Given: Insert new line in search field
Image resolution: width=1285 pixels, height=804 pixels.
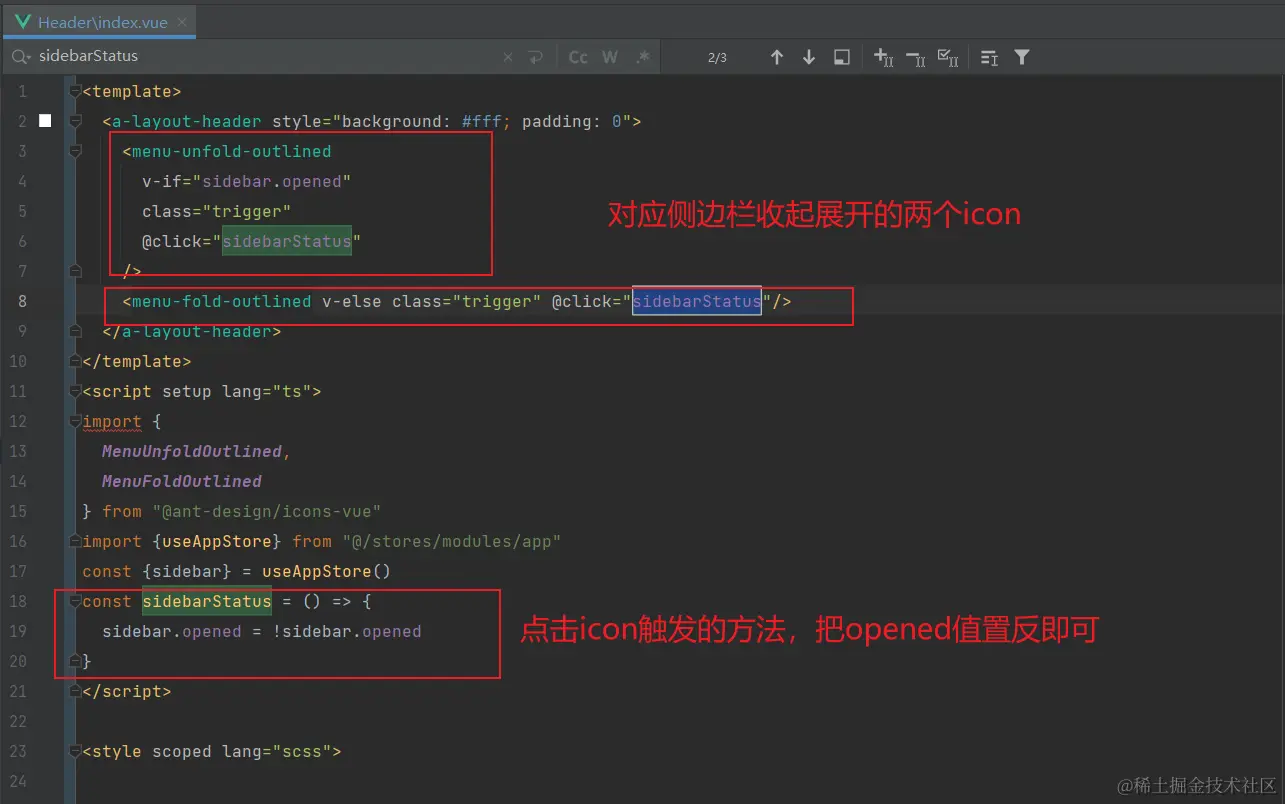Looking at the screenshot, I should tap(536, 57).
